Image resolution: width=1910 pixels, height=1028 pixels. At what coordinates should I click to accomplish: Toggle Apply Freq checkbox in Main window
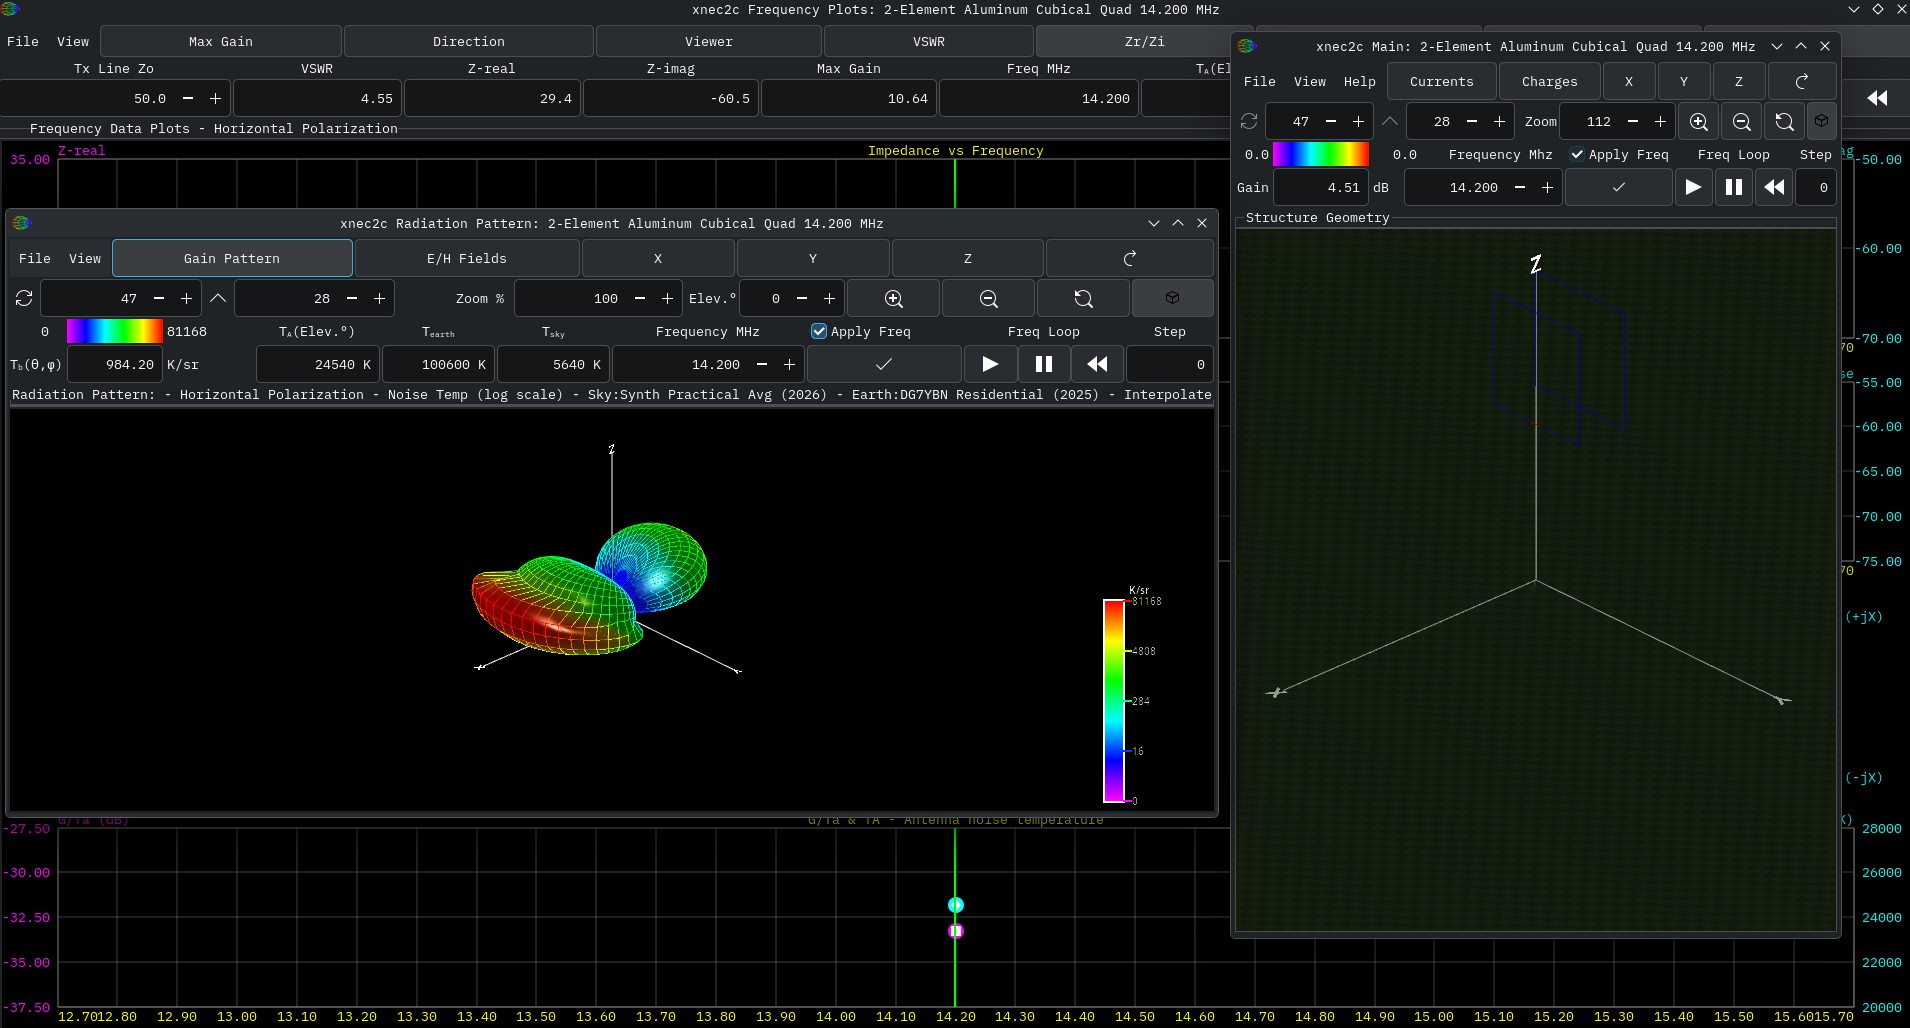[x=1577, y=154]
